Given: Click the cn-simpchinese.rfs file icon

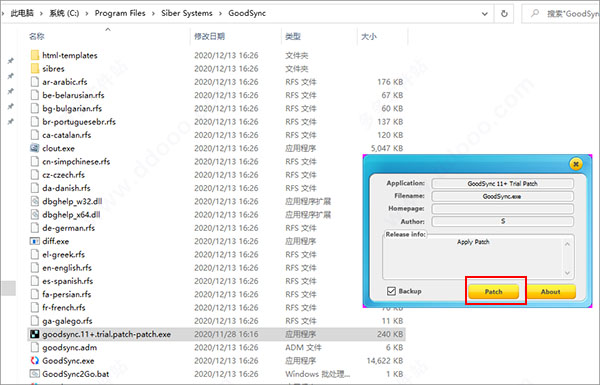Looking at the screenshot, I should coord(34,162).
